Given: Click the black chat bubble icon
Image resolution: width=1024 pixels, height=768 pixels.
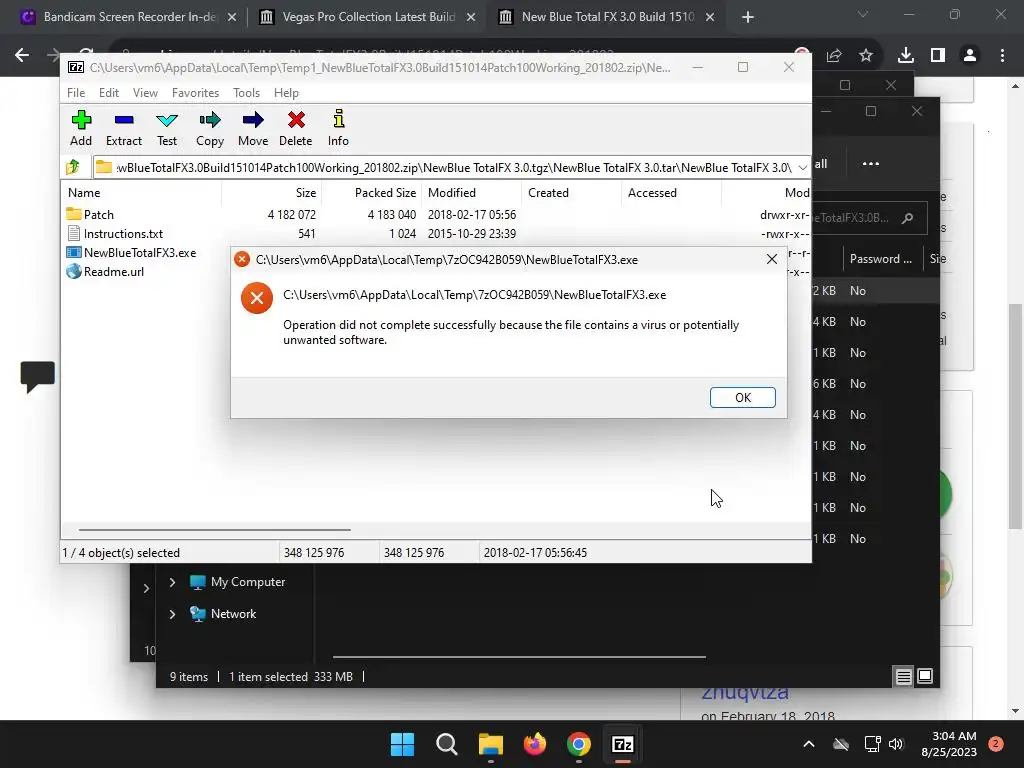Looking at the screenshot, I should click(x=37, y=377).
